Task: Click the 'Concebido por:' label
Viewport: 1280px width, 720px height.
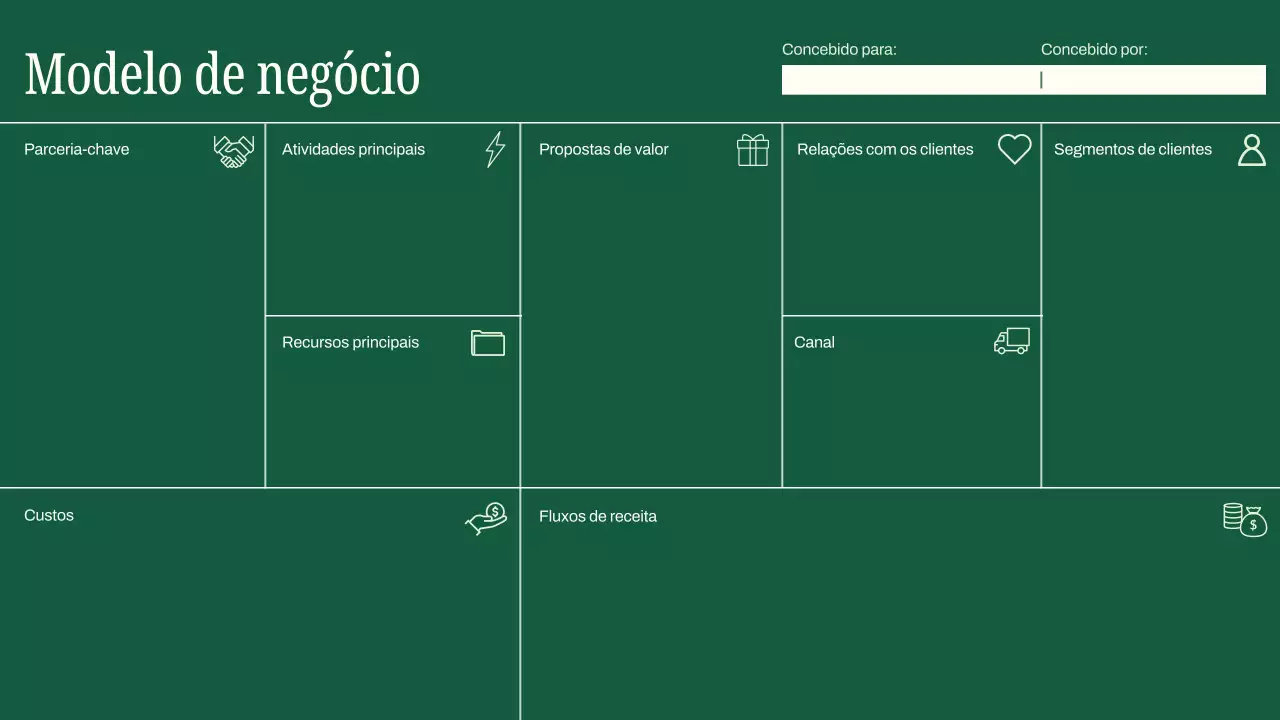Action: point(1094,49)
